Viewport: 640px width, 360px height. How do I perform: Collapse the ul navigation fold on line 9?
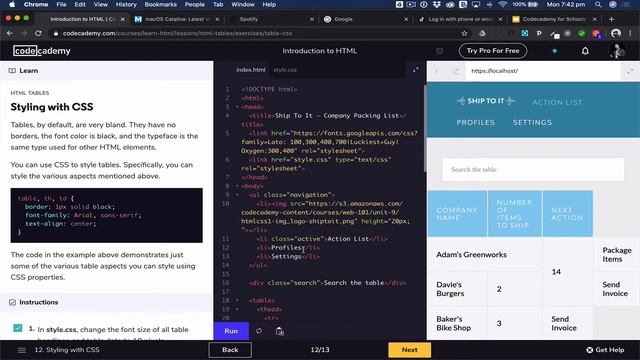point(237,195)
